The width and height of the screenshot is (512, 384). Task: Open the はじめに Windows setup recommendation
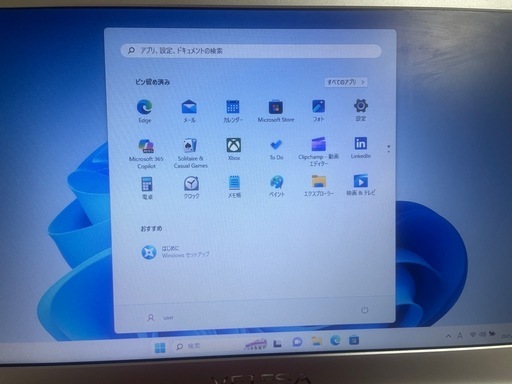click(x=176, y=252)
